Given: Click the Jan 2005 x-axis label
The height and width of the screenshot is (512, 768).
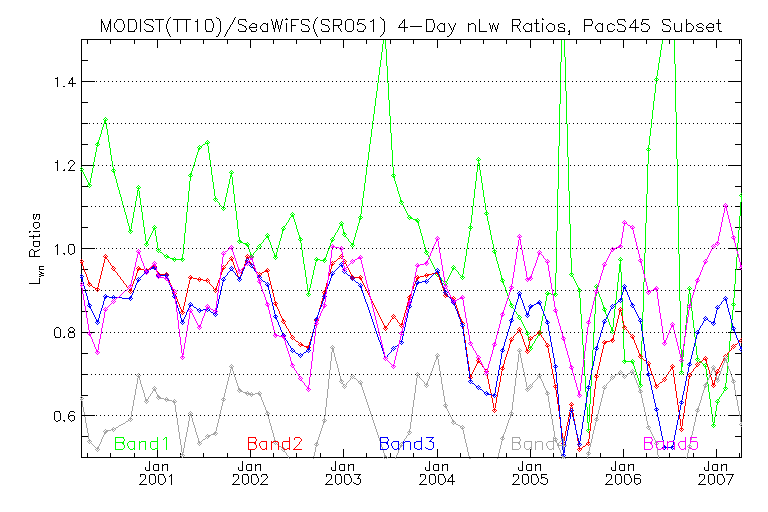Looking at the screenshot, I should [x=530, y=473].
